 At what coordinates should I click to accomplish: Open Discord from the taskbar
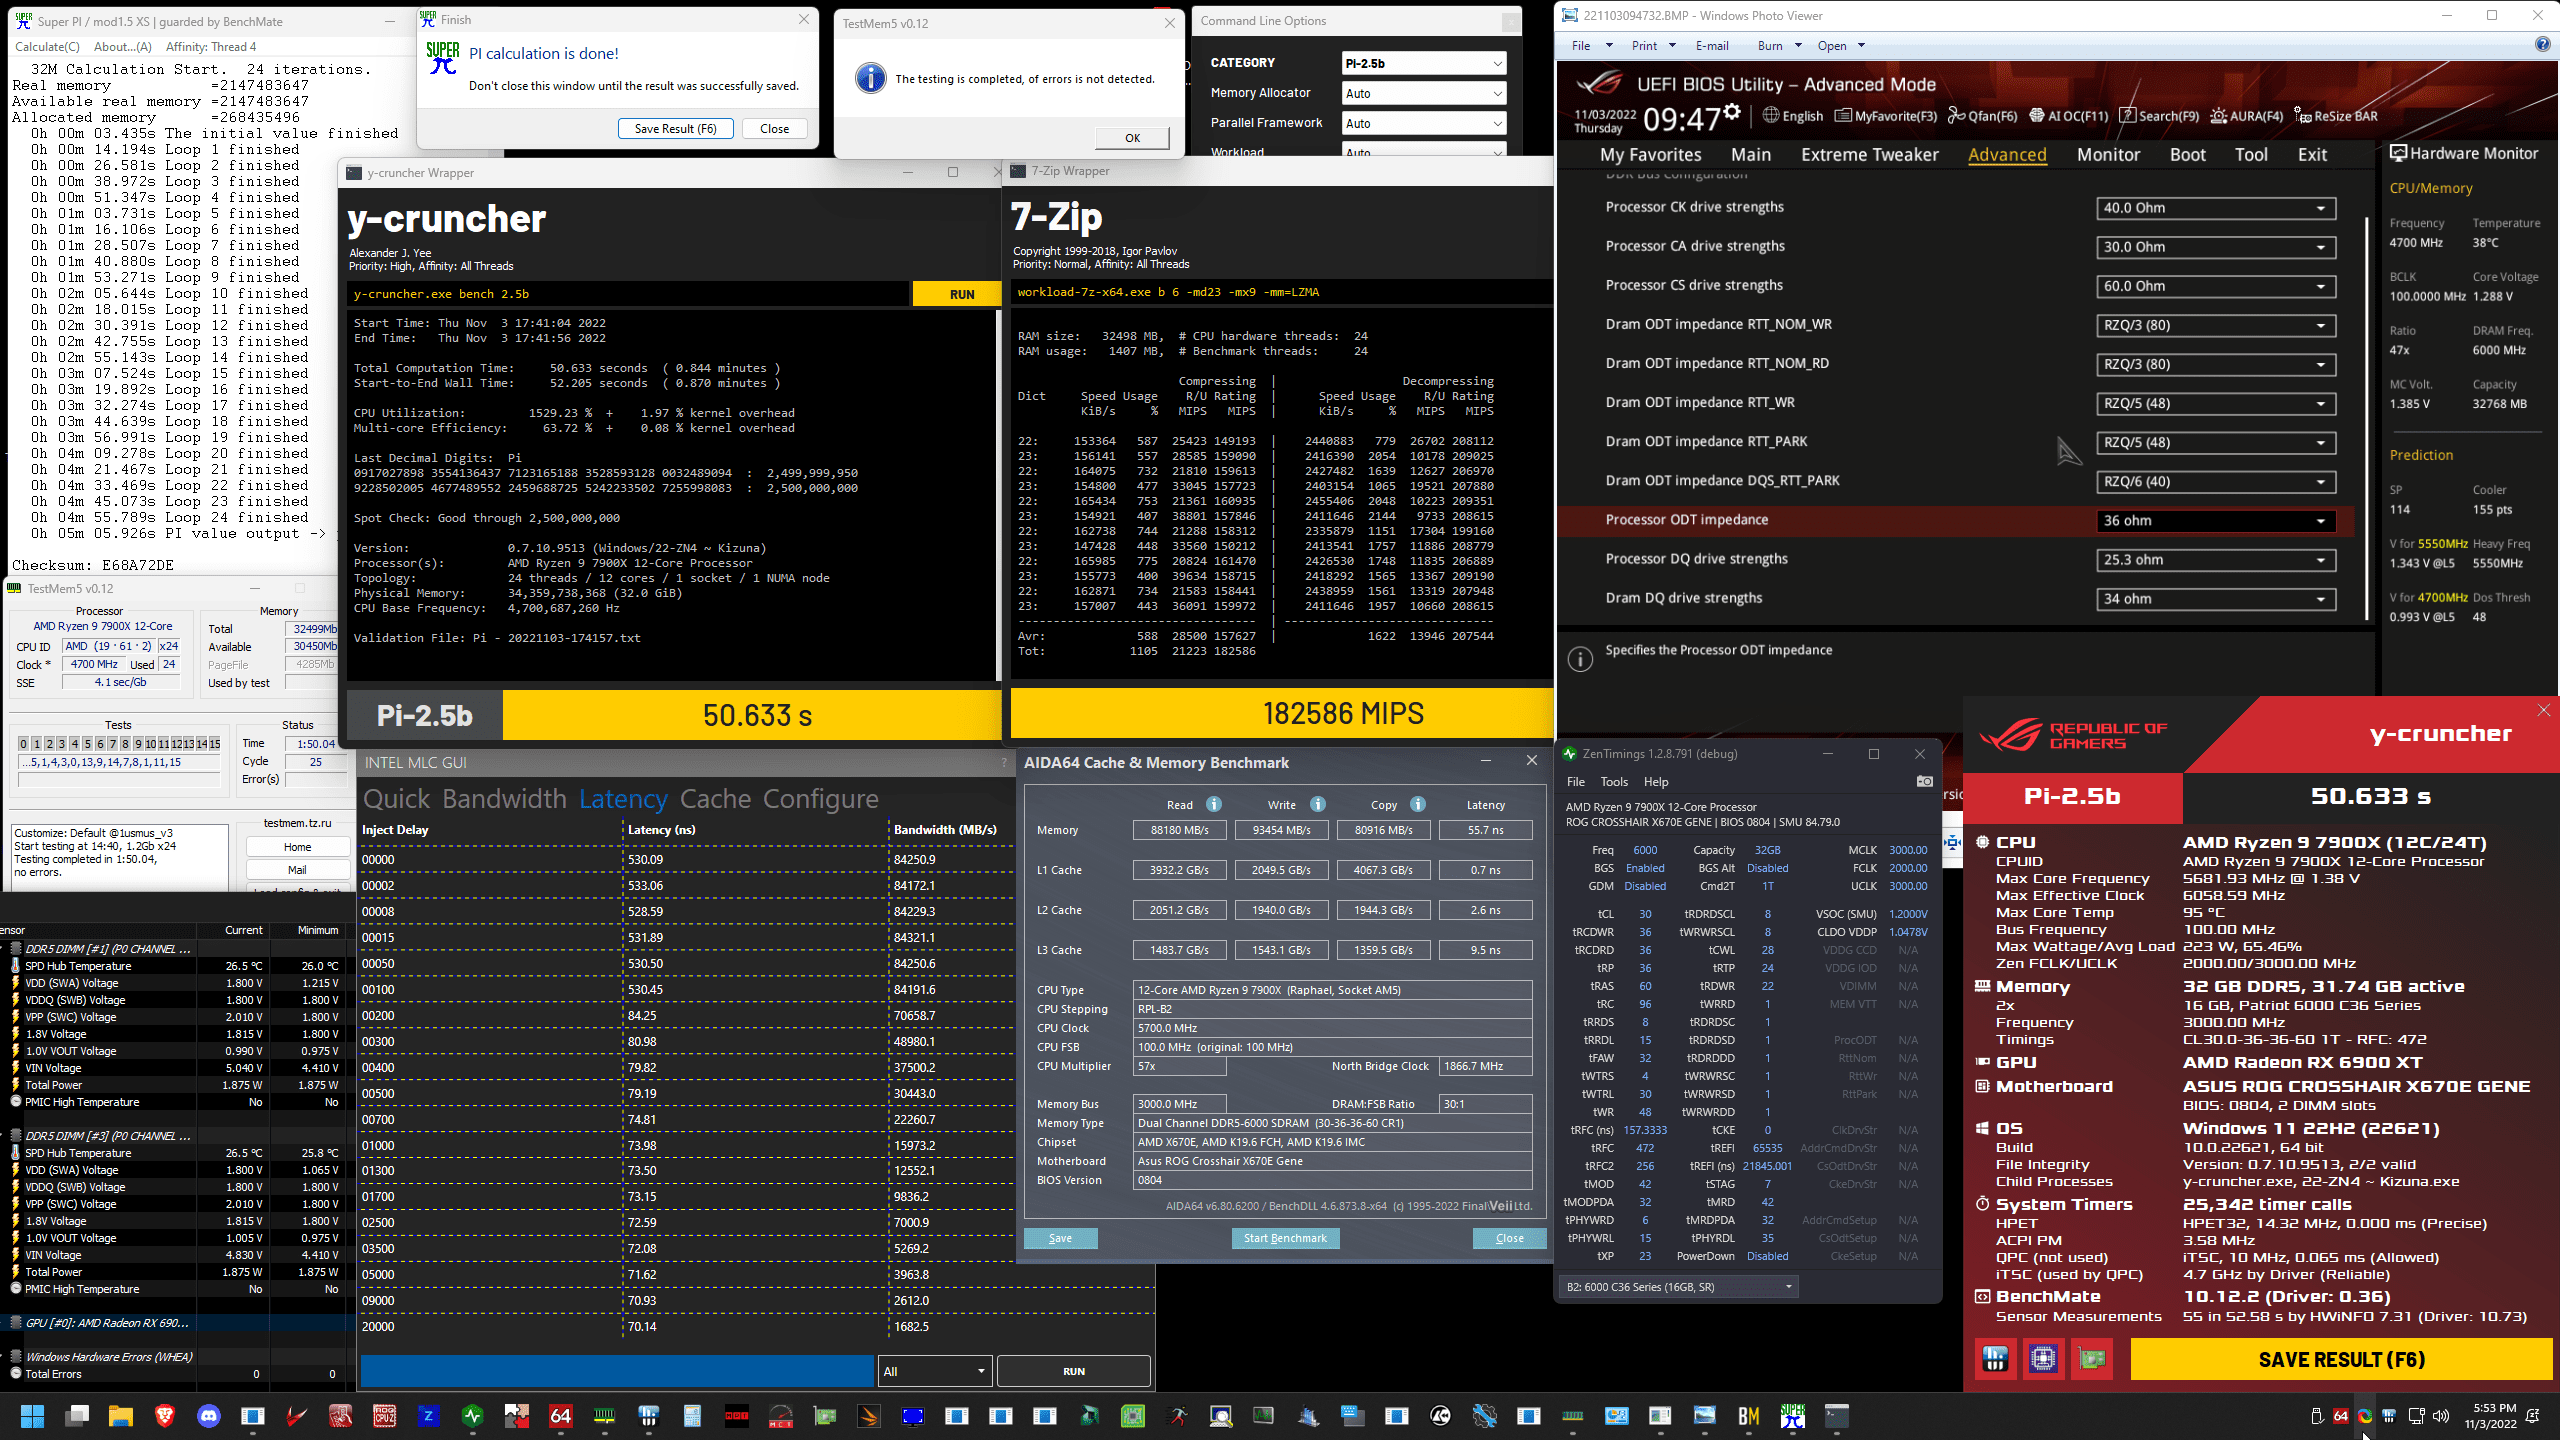[x=208, y=1416]
